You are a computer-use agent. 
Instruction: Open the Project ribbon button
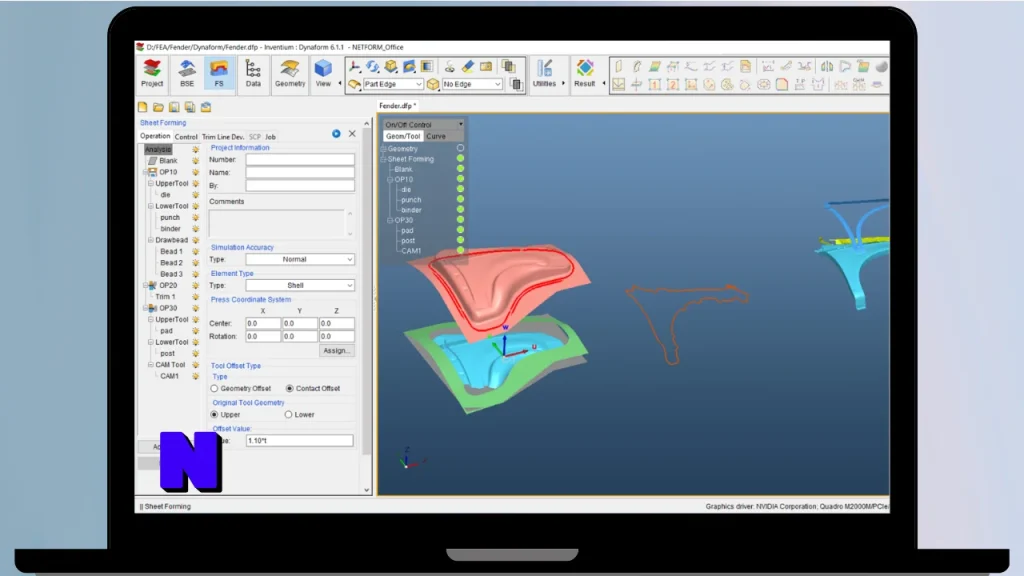pyautogui.click(x=152, y=72)
